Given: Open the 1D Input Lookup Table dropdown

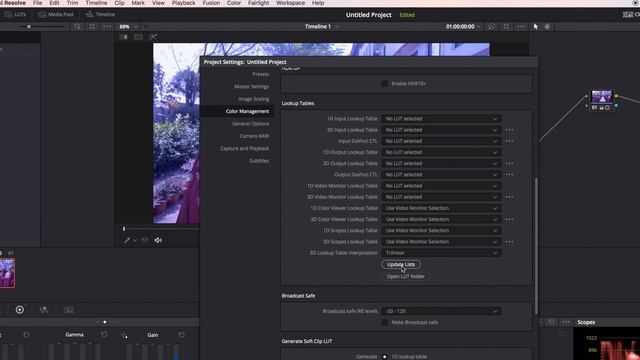Looking at the screenshot, I should tap(441, 119).
